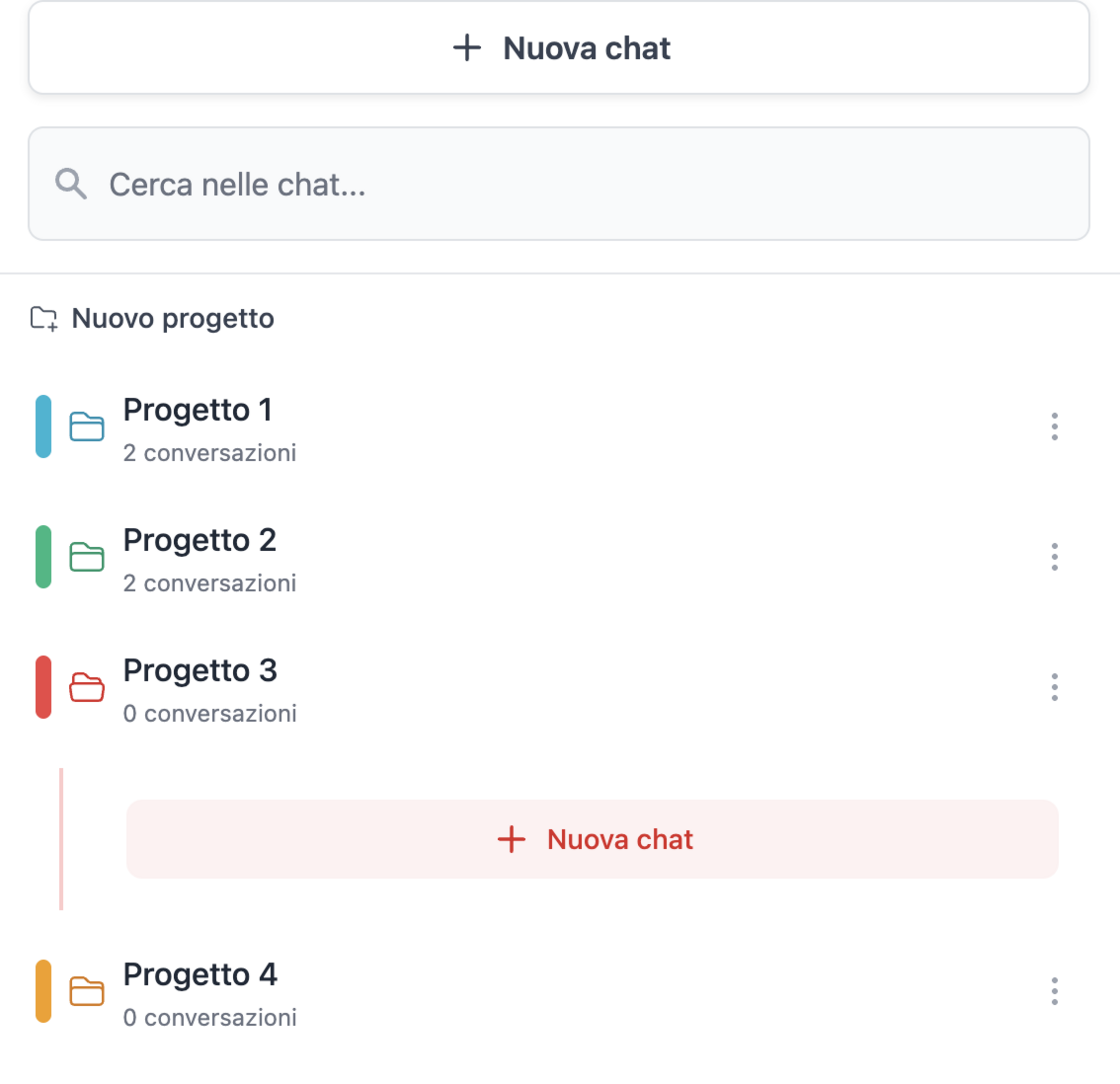Screen dimensions: 1120x1084
Task: Open the three-dot menu for Progetto 4
Action: point(1054,991)
